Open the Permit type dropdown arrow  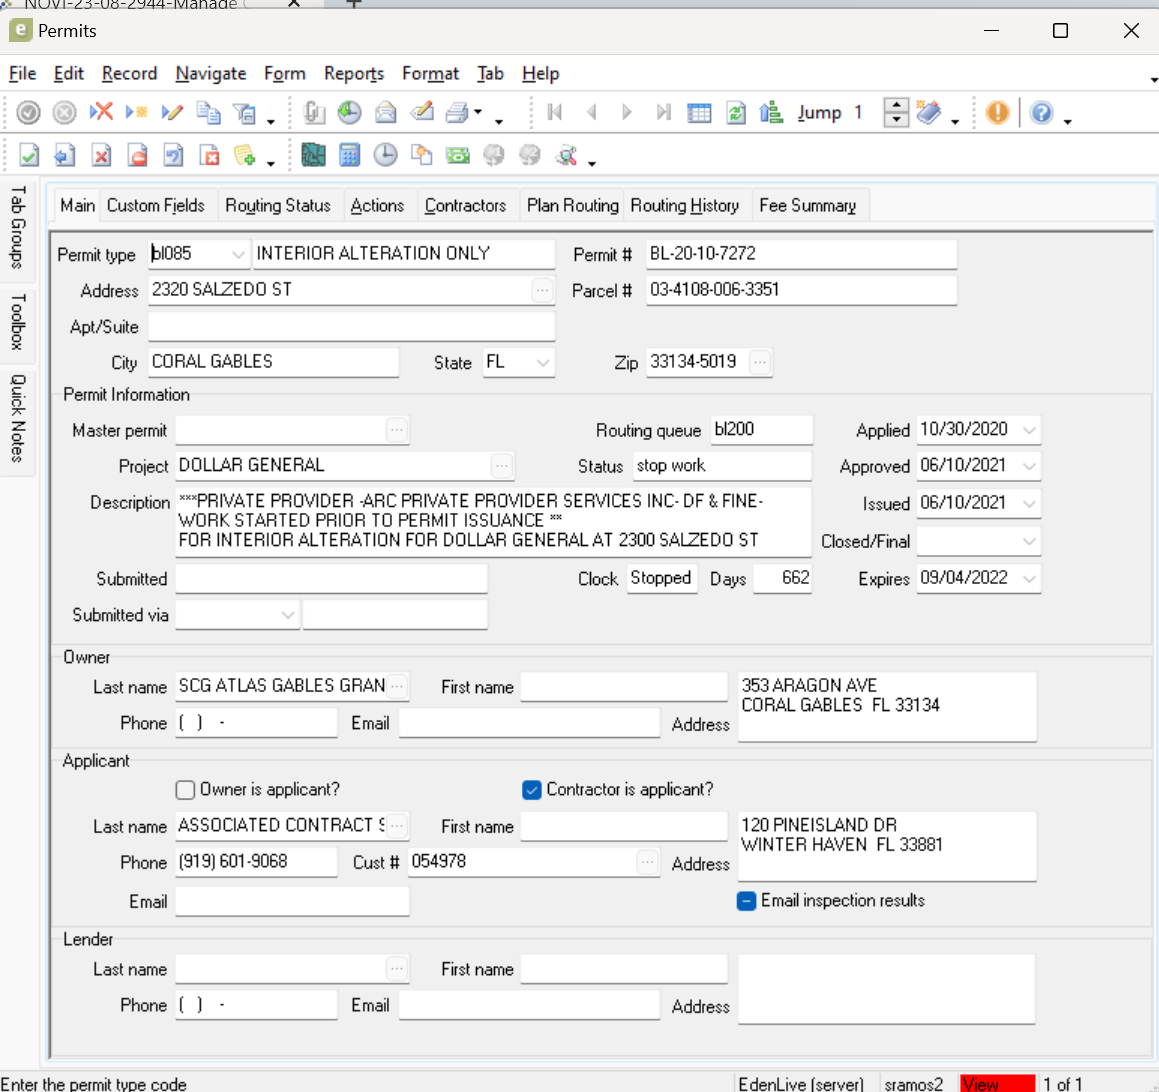click(238, 255)
